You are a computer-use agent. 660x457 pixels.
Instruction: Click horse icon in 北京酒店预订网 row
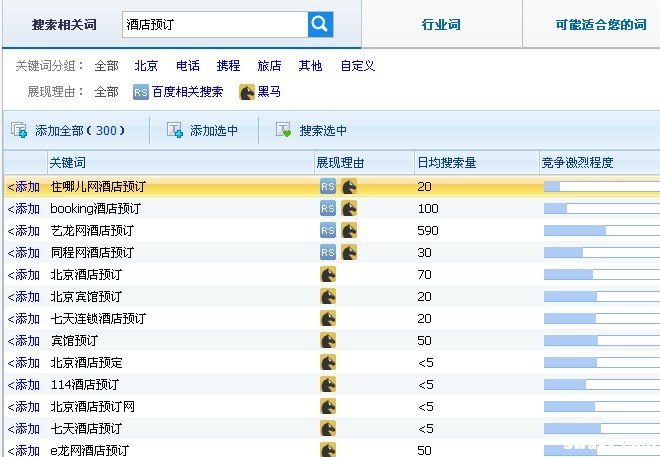click(x=328, y=407)
